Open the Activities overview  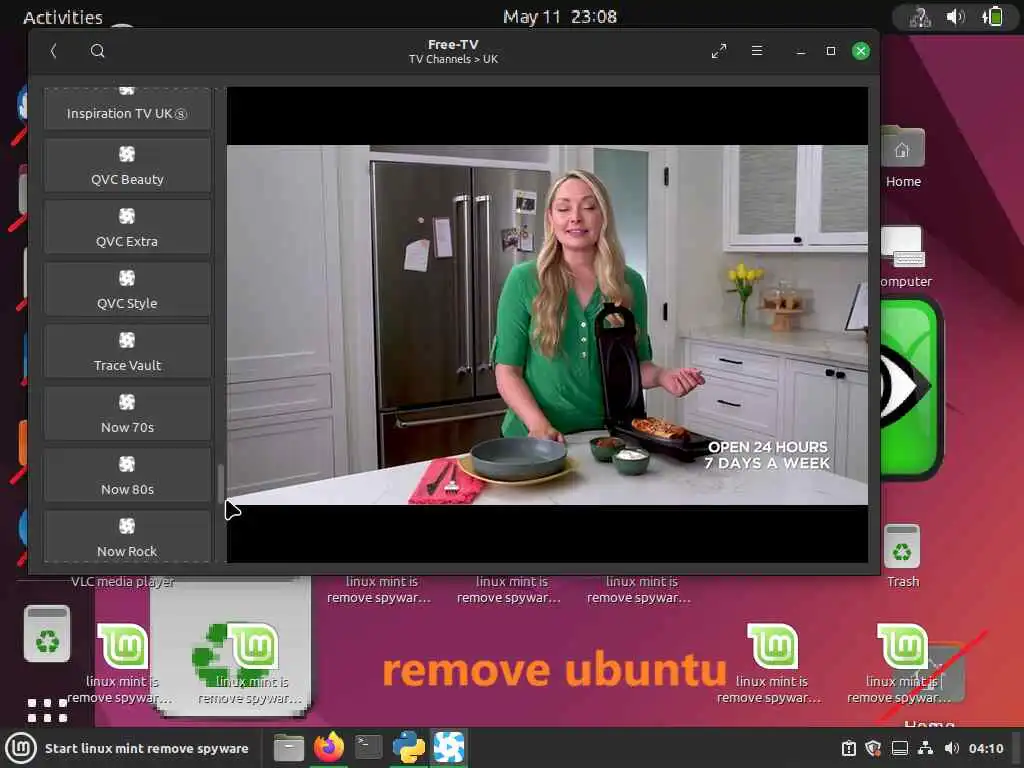pos(63,17)
